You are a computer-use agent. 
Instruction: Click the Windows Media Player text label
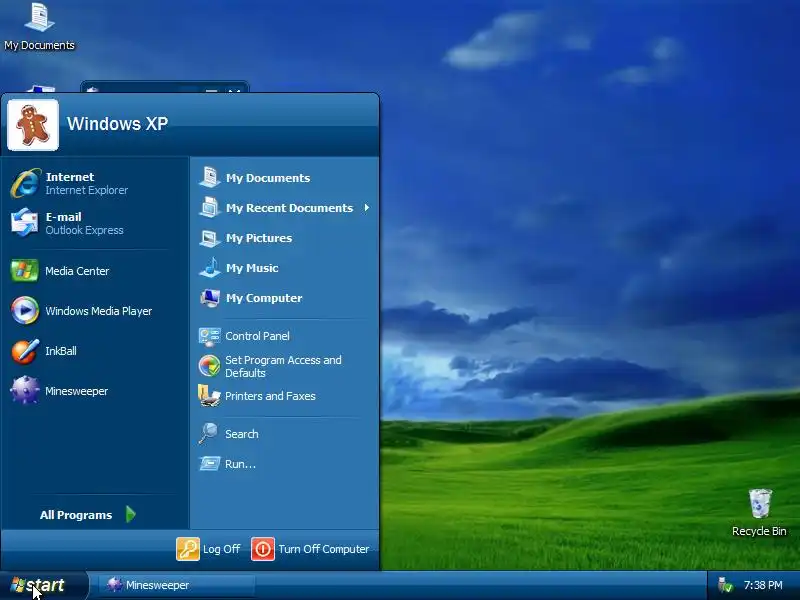98,311
